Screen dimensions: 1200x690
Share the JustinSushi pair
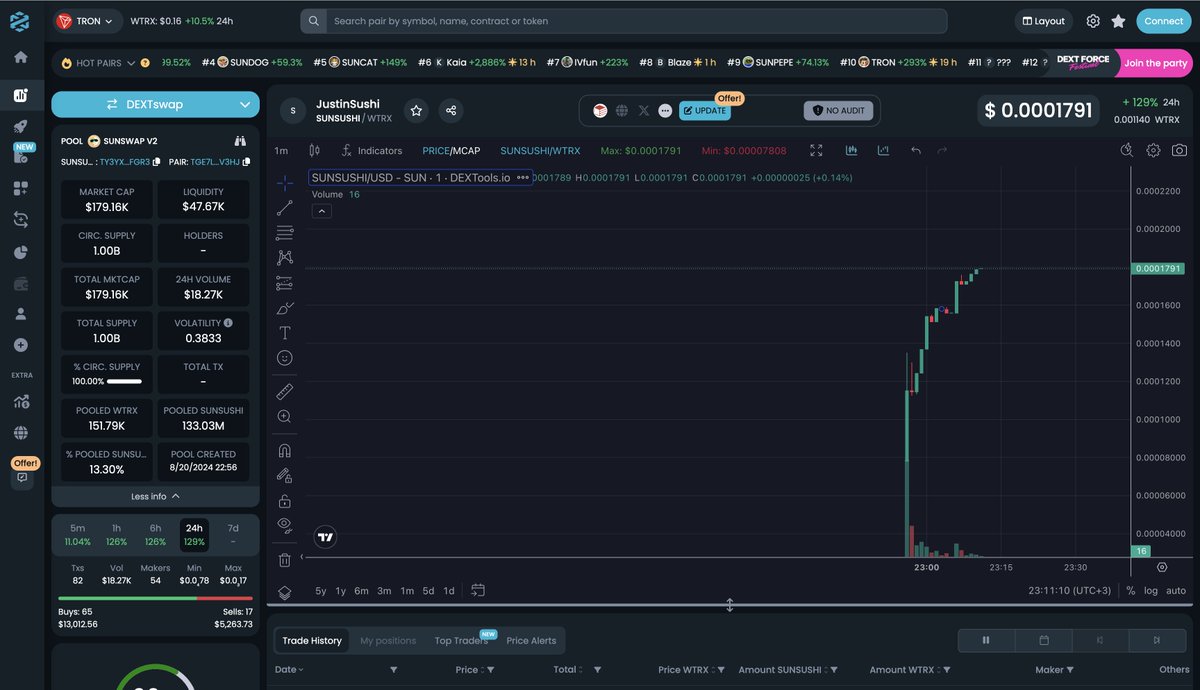click(x=451, y=110)
